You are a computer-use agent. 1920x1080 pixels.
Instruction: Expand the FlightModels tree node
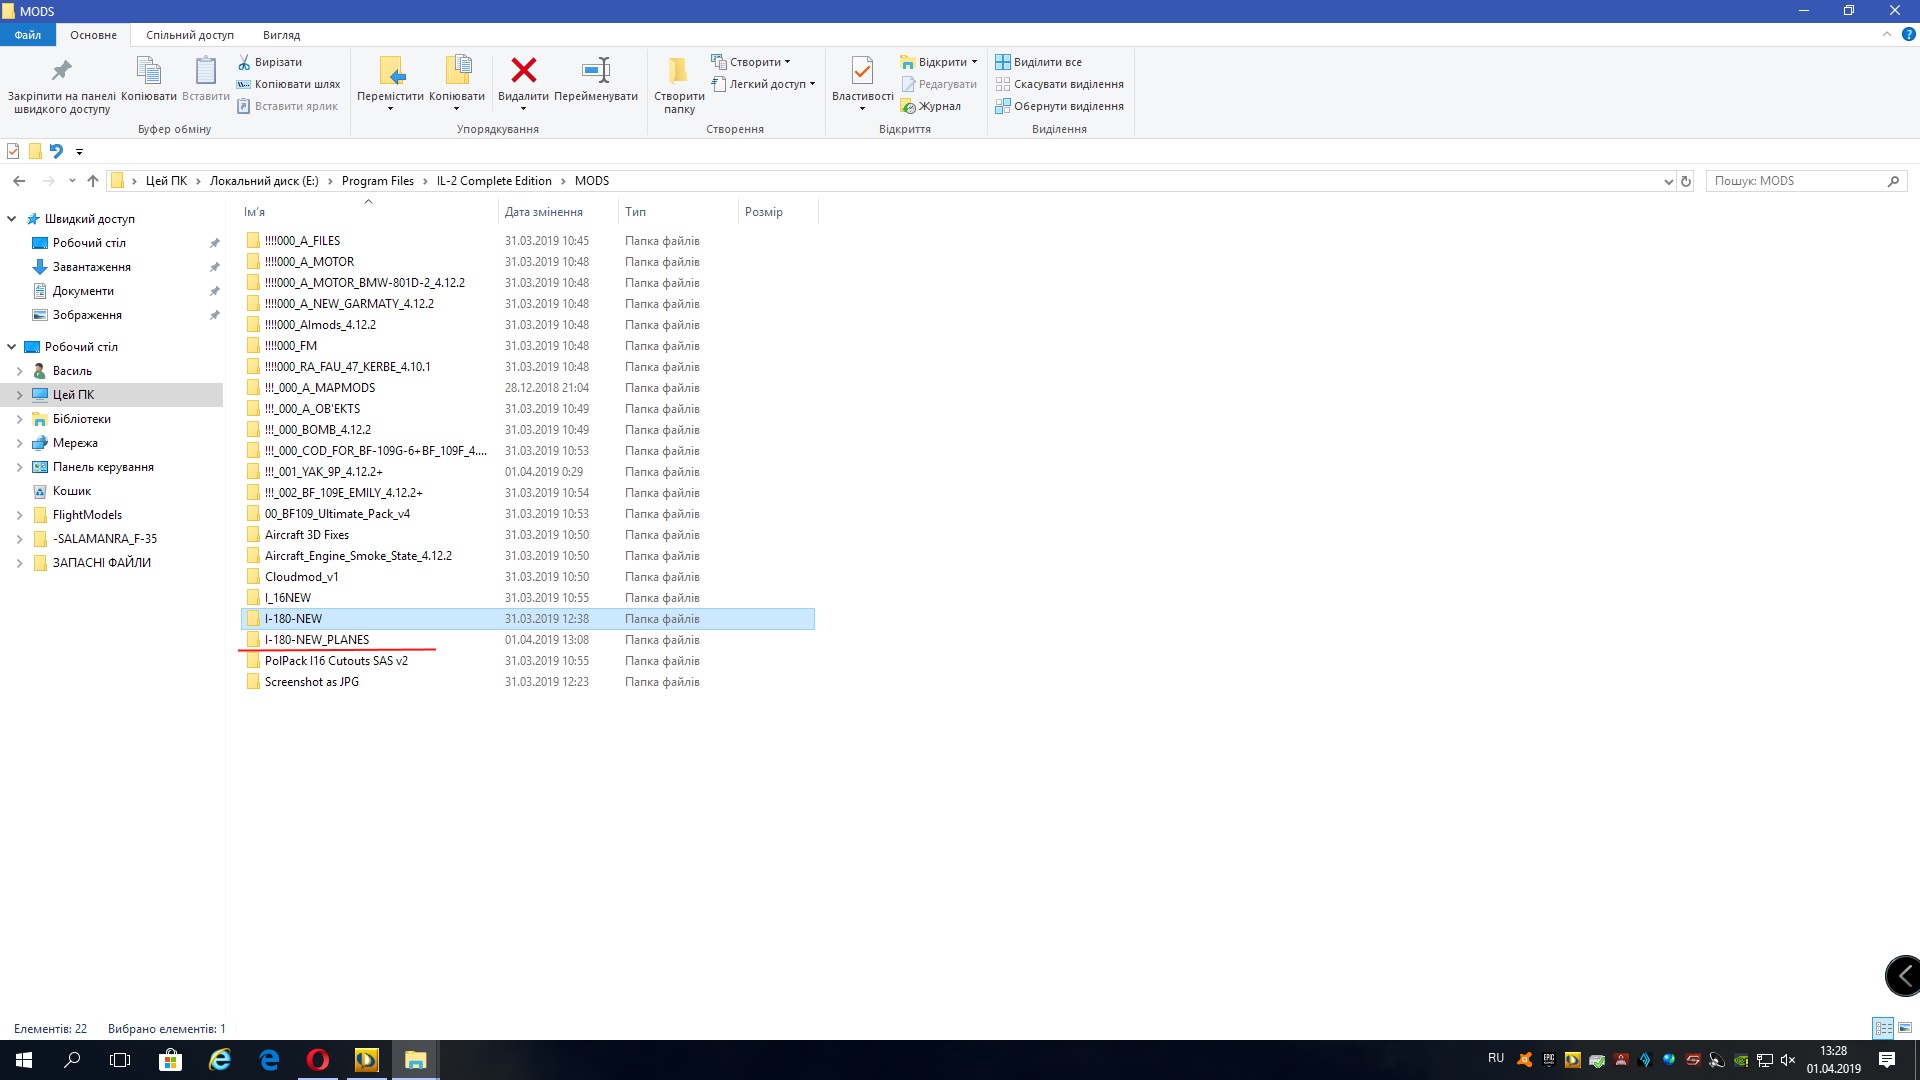[19, 515]
